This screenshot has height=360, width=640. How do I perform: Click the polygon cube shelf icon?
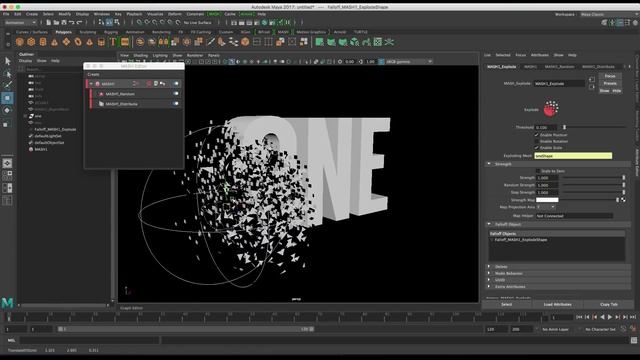pos(31,42)
